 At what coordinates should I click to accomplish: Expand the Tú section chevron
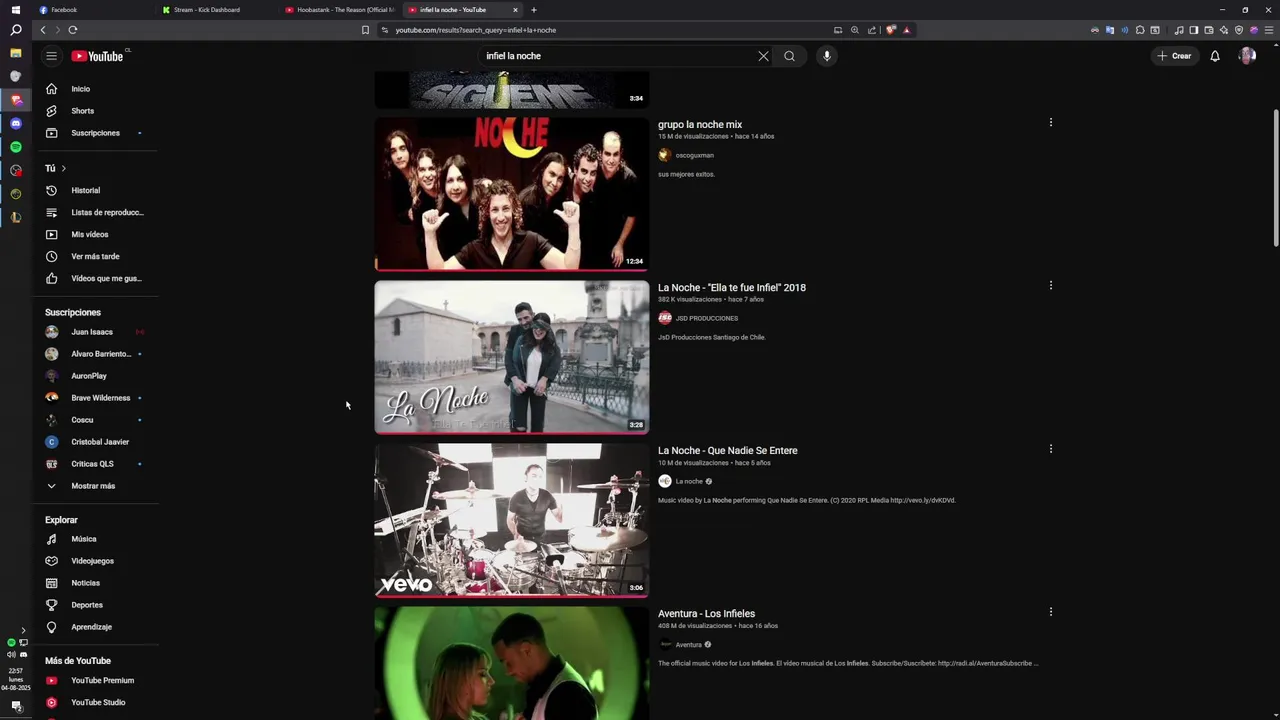[x=63, y=168]
